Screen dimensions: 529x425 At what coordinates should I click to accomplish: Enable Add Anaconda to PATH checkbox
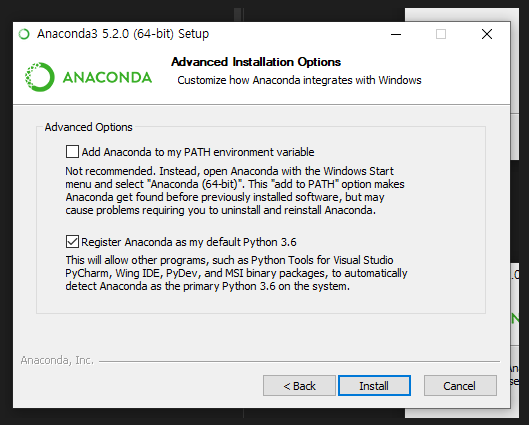[72, 152]
